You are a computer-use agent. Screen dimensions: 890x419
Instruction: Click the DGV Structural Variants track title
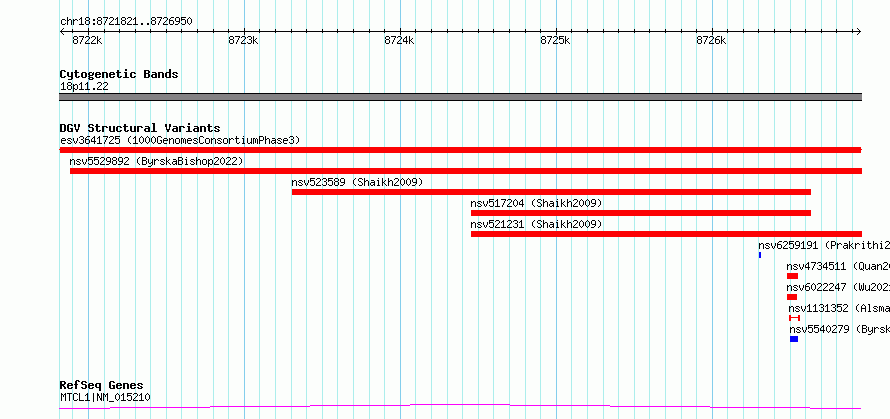coord(140,128)
